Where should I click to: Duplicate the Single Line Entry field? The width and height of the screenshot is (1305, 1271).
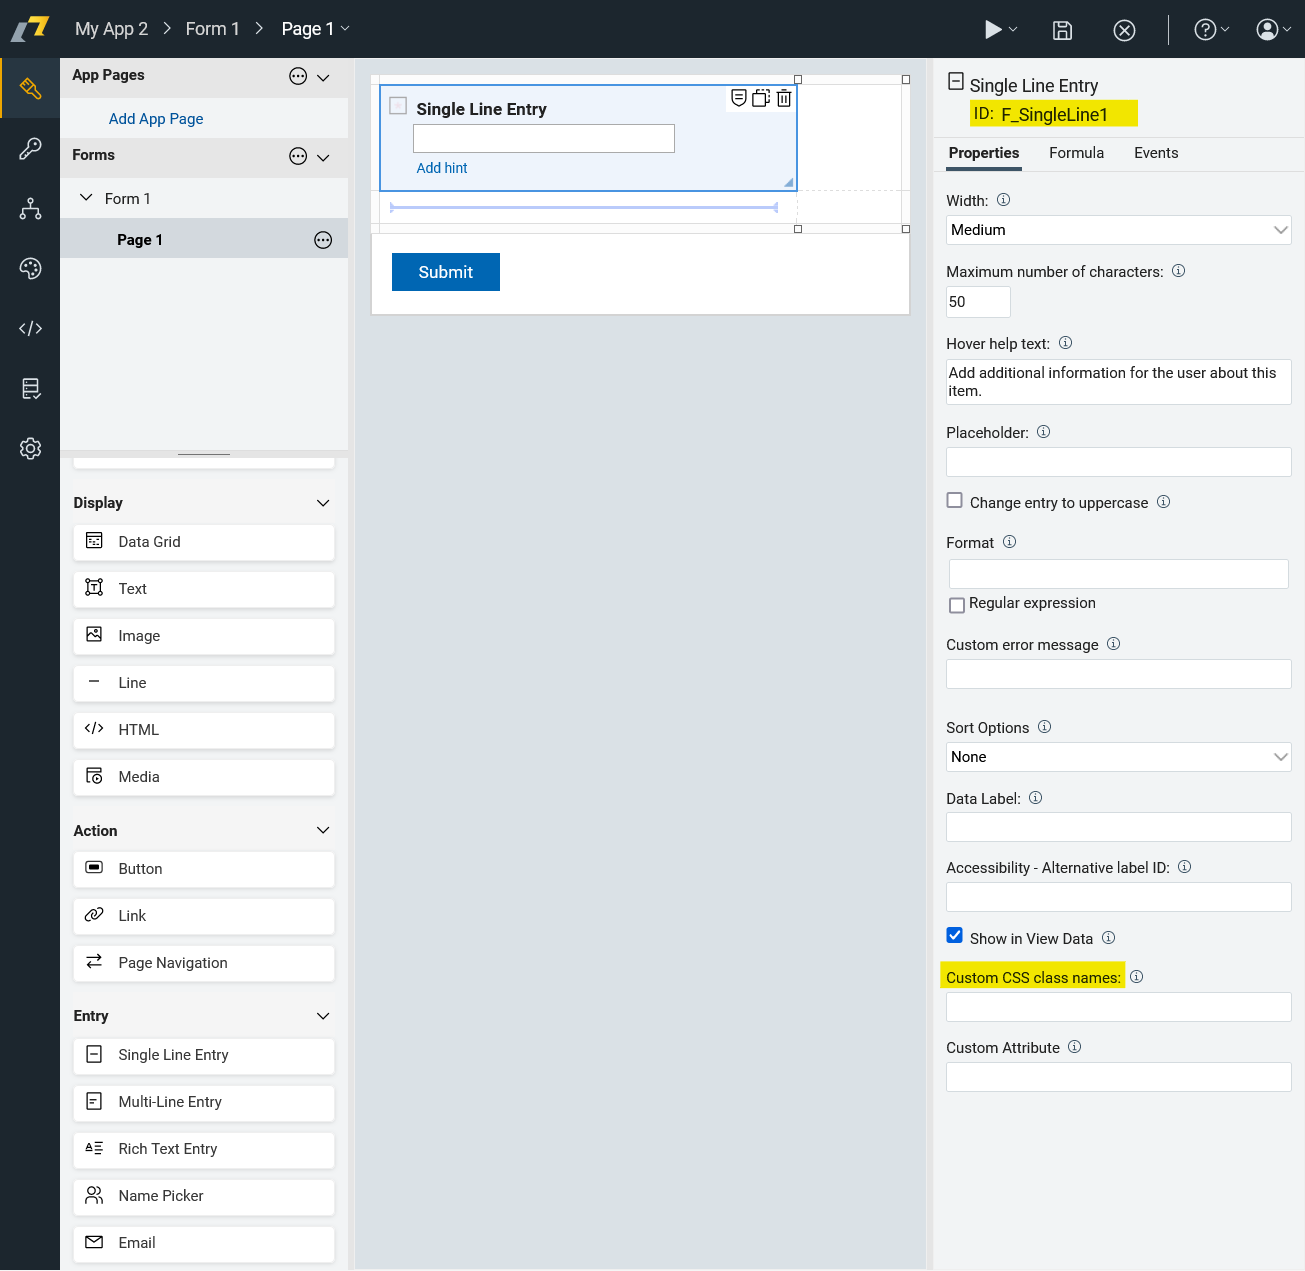point(761,98)
